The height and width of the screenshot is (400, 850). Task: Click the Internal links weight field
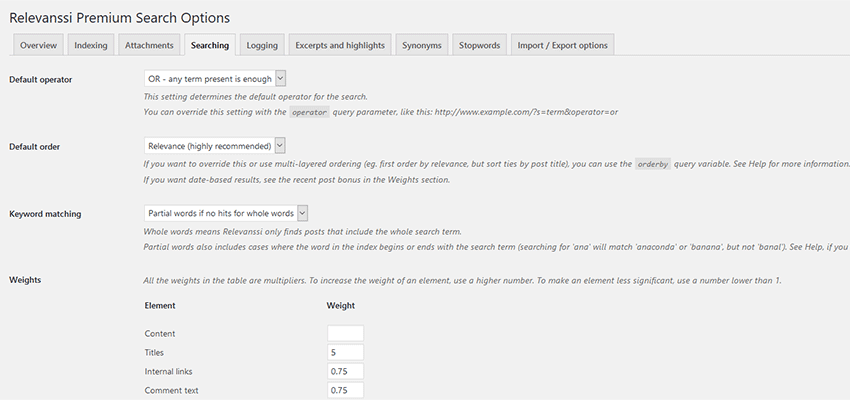pyautogui.click(x=345, y=371)
